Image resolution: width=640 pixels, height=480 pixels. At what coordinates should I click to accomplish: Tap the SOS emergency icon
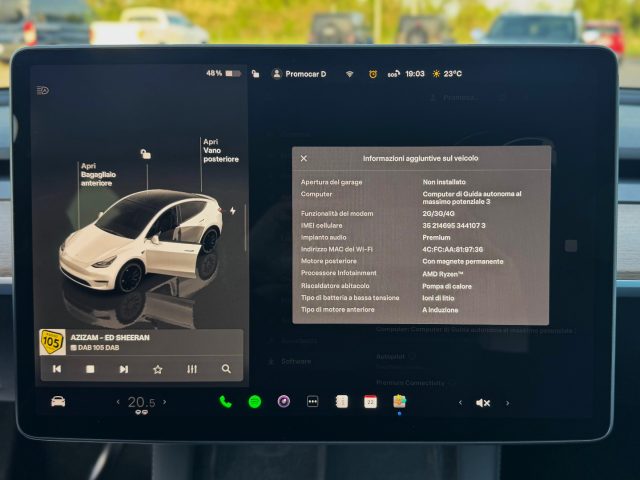[x=393, y=74]
